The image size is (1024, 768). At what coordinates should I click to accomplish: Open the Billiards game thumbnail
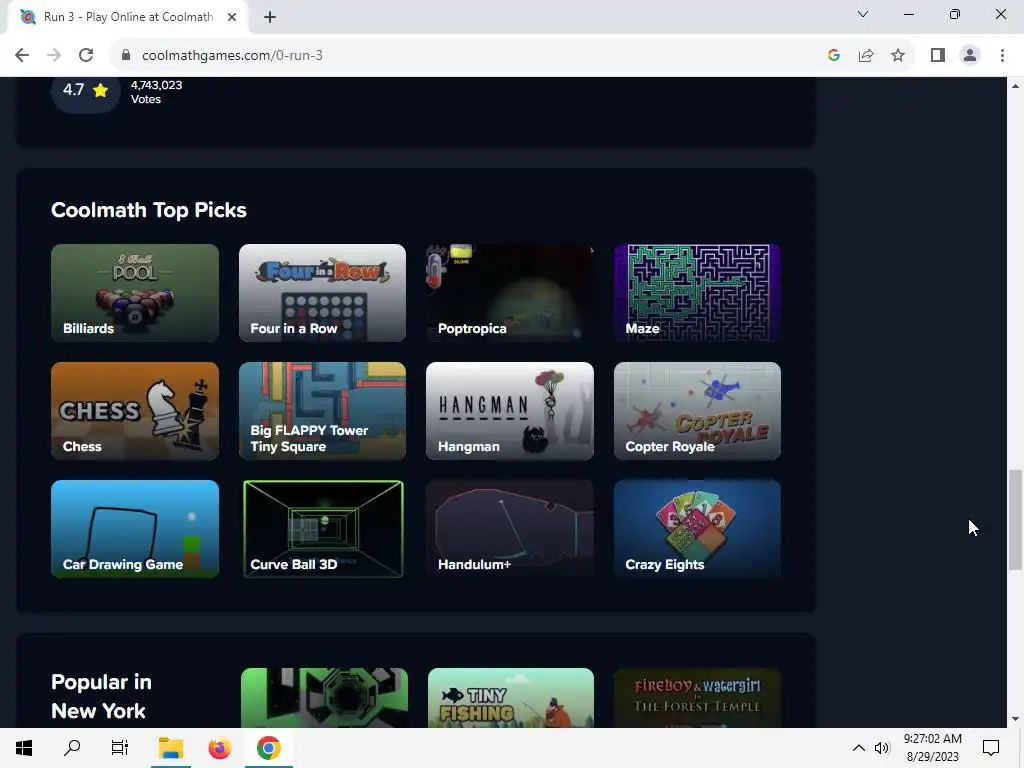[x=135, y=293]
